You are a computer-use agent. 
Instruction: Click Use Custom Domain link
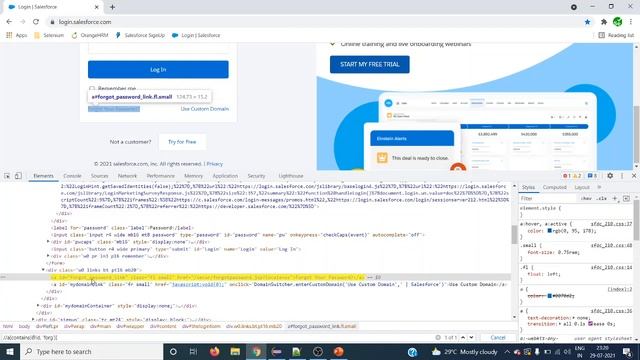[x=204, y=109]
